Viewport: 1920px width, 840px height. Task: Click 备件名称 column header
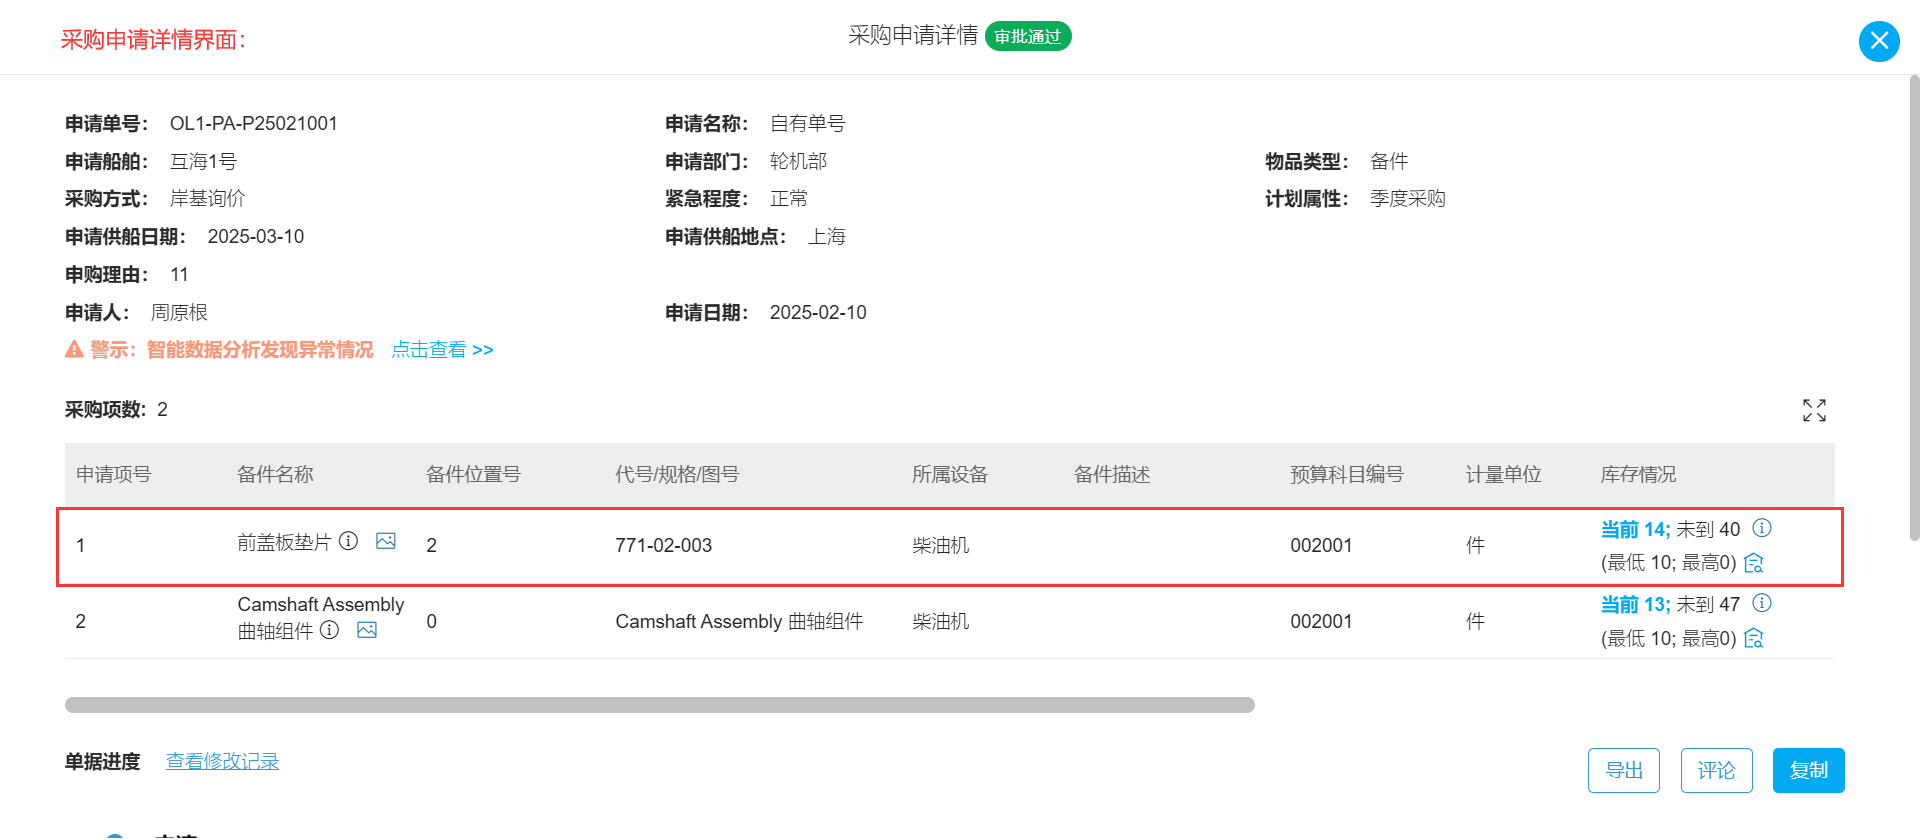(x=275, y=474)
